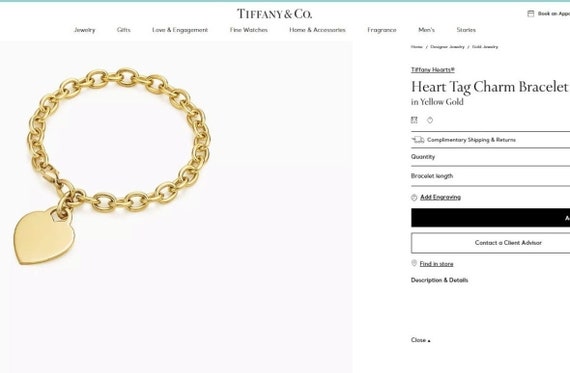Click the Designer Jewelry breadcrumb link
This screenshot has width=570, height=373.
pyautogui.click(x=447, y=47)
